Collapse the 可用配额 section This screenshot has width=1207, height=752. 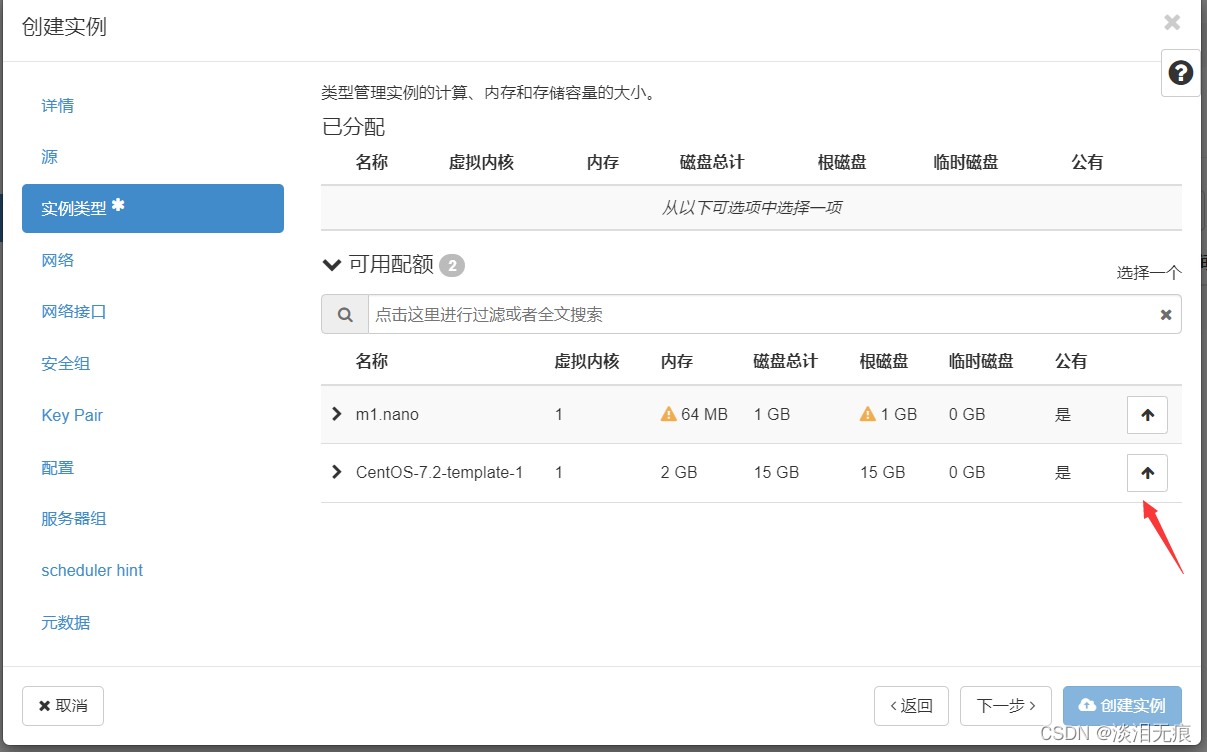pyautogui.click(x=332, y=265)
